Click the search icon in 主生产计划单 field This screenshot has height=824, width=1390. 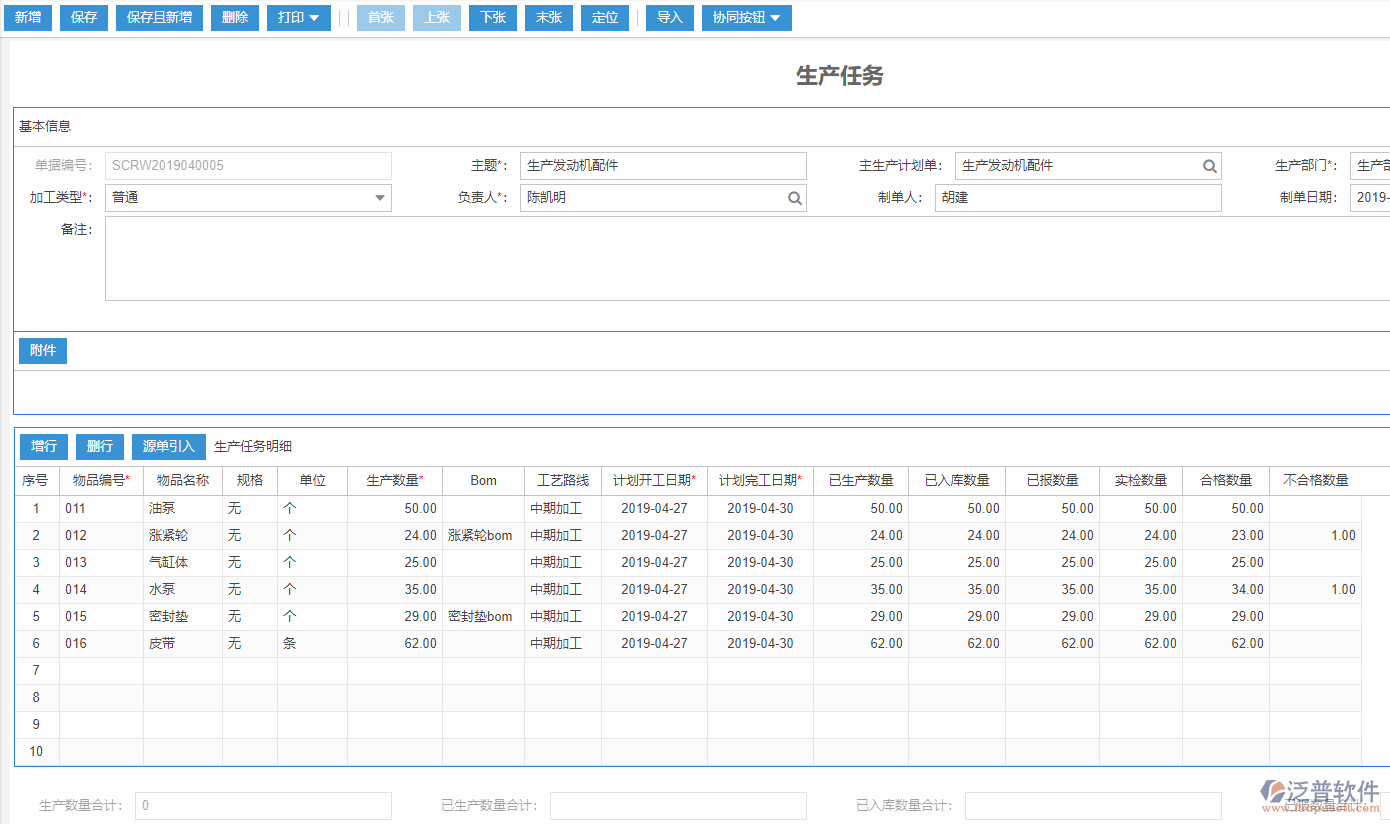pos(1209,166)
